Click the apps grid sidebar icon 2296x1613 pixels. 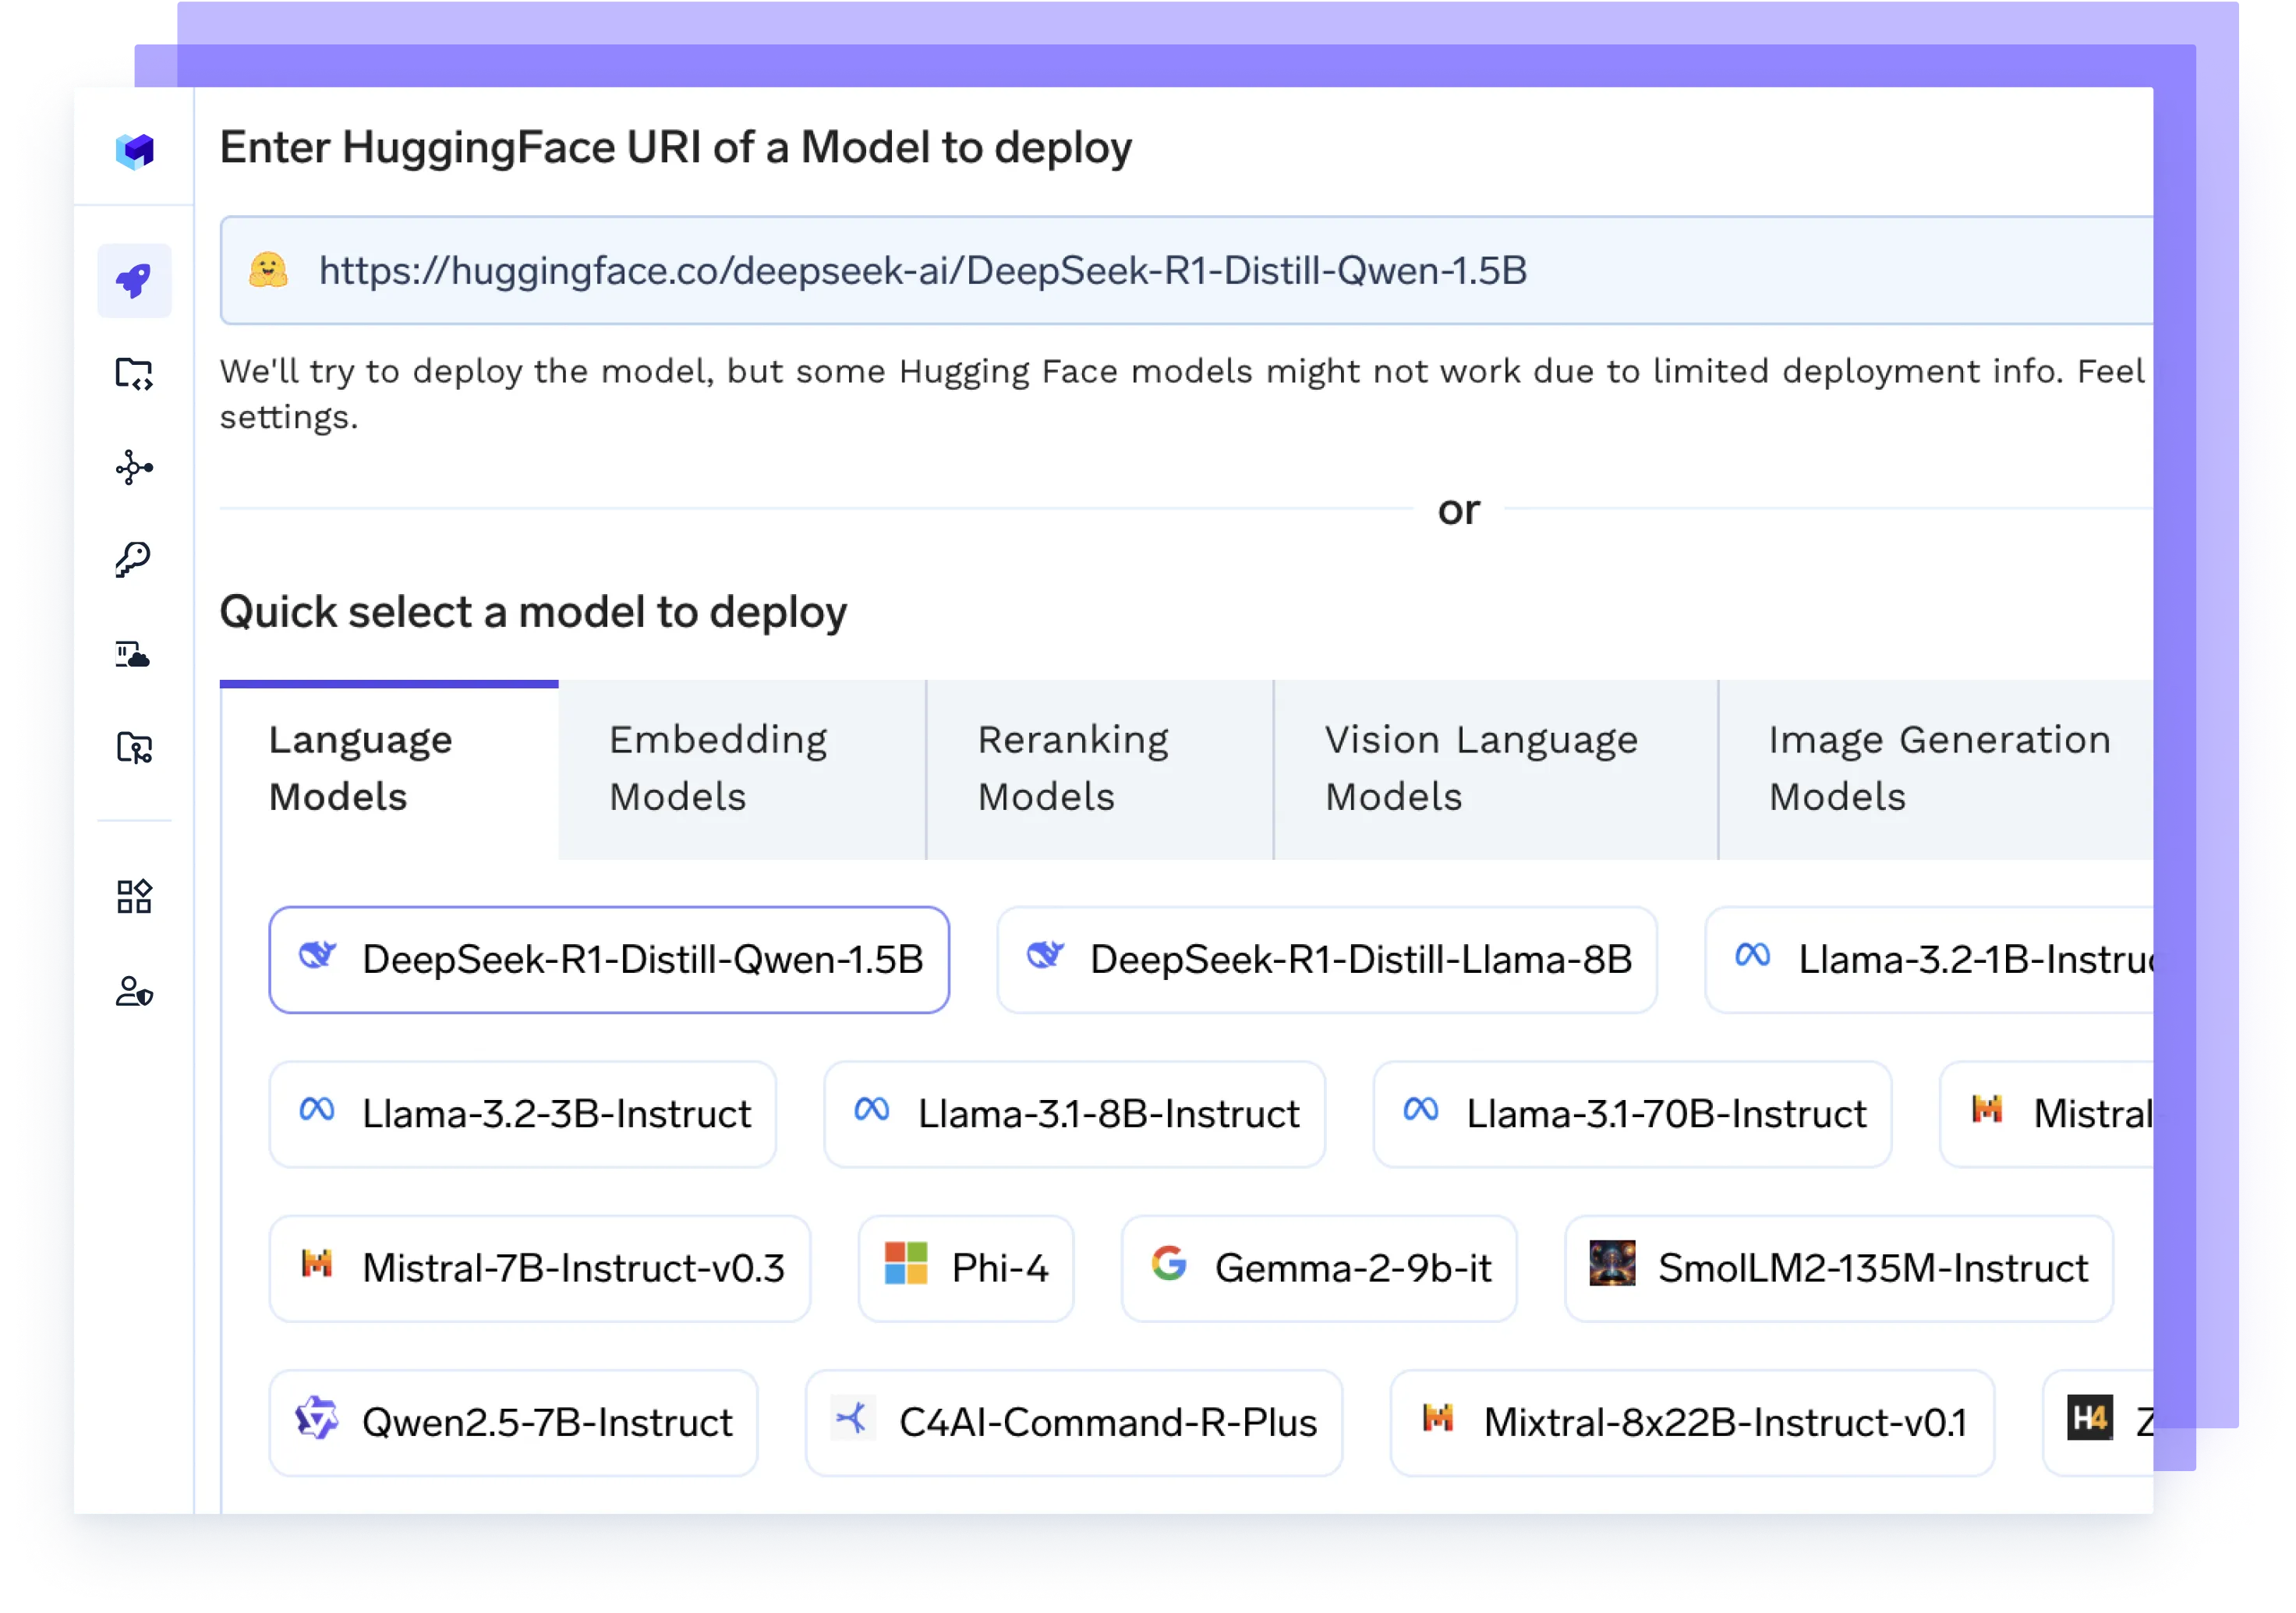pos(134,896)
